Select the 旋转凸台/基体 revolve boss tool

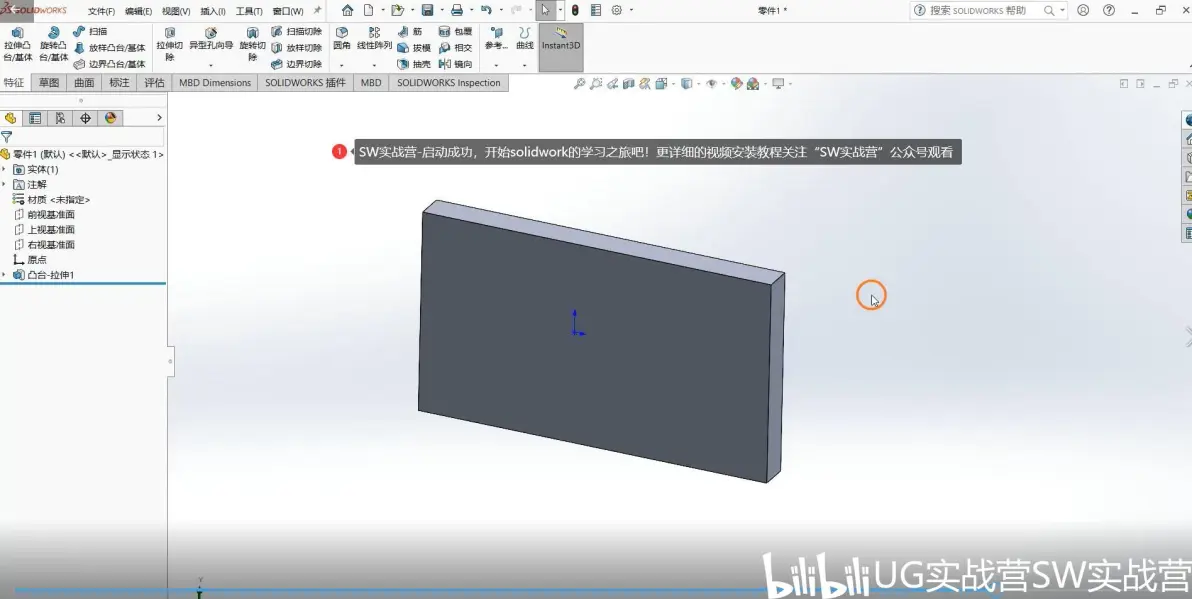point(53,44)
